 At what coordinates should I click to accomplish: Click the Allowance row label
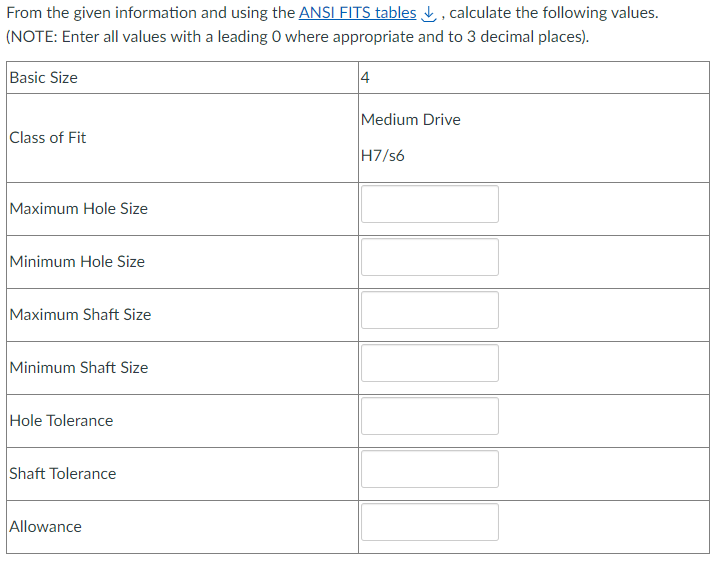point(45,527)
